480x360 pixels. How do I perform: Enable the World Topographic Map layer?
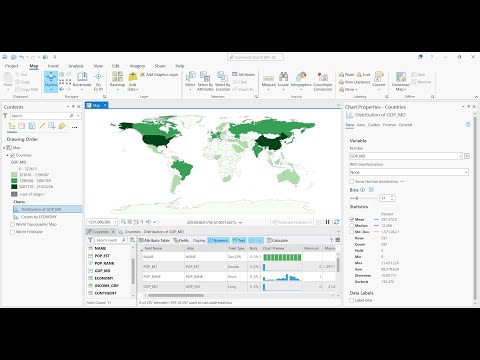click(12, 225)
